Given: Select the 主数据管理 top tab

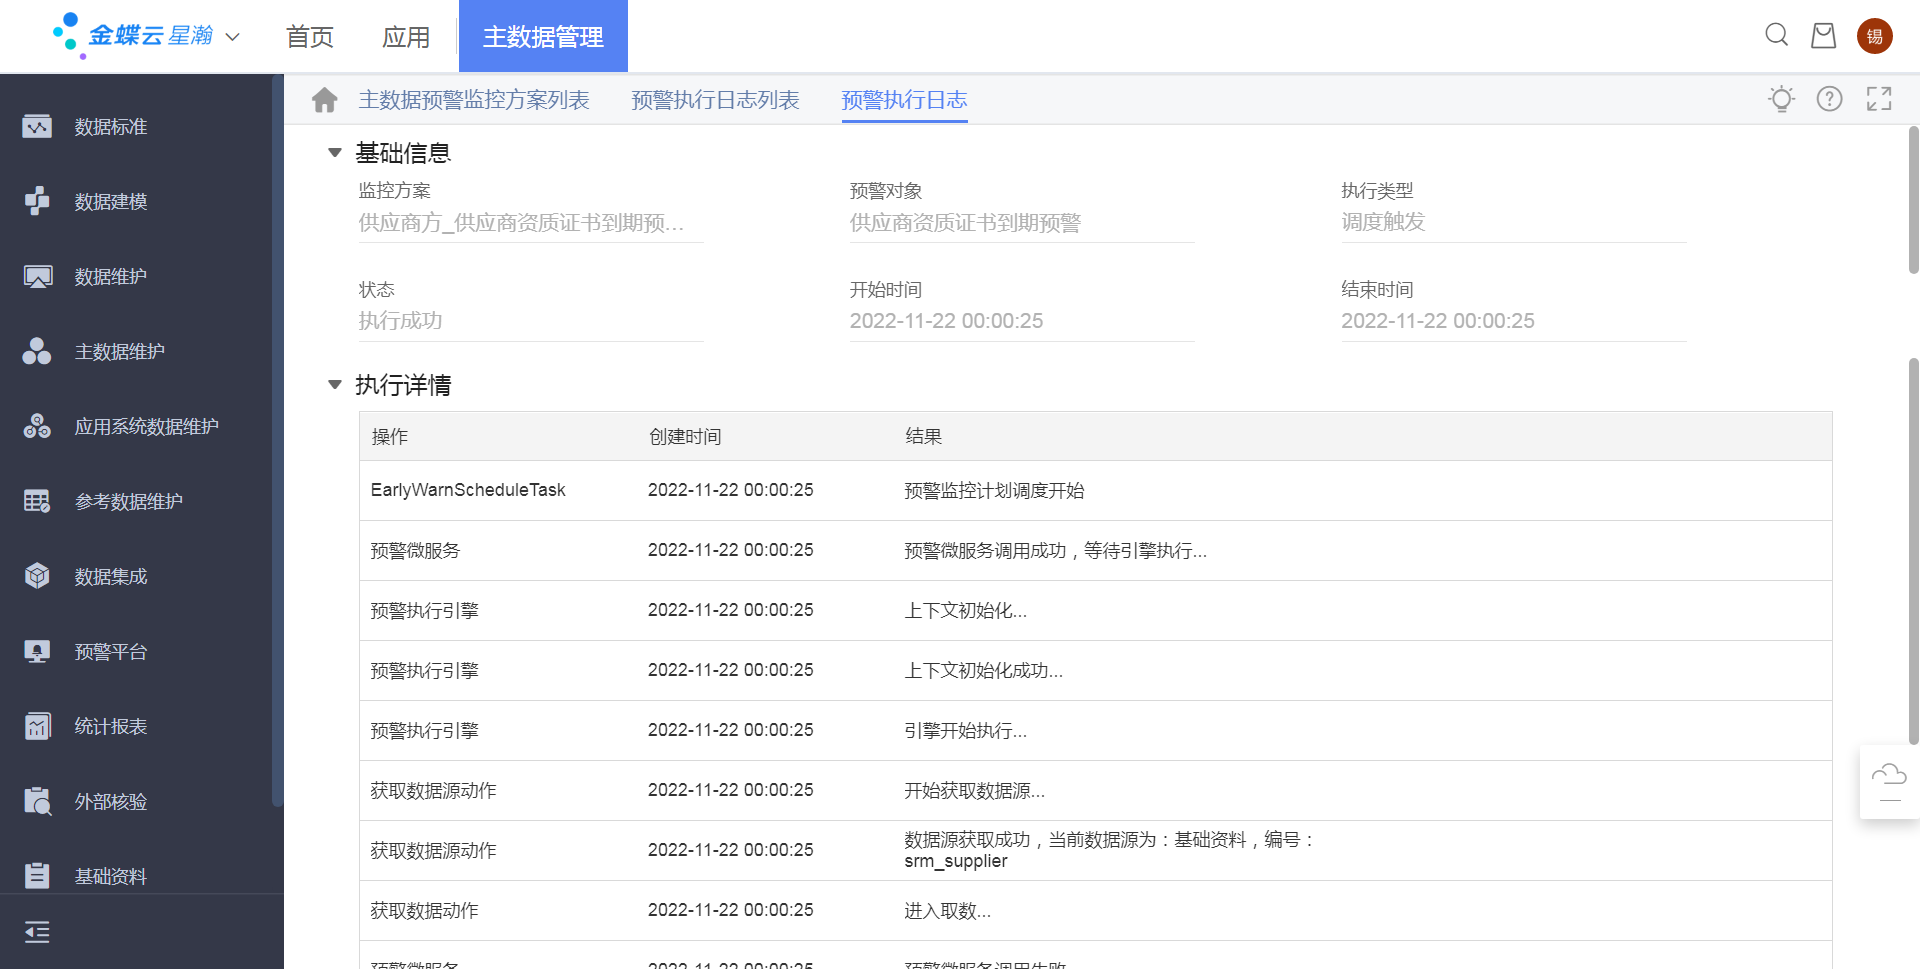Looking at the screenshot, I should point(543,36).
